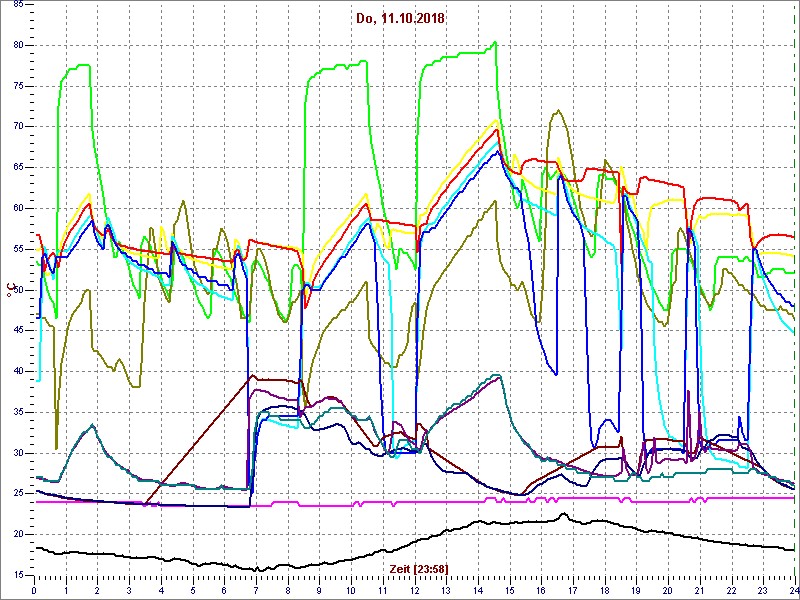
Task: Click hour 16 on the time axis
Action: click(x=541, y=588)
